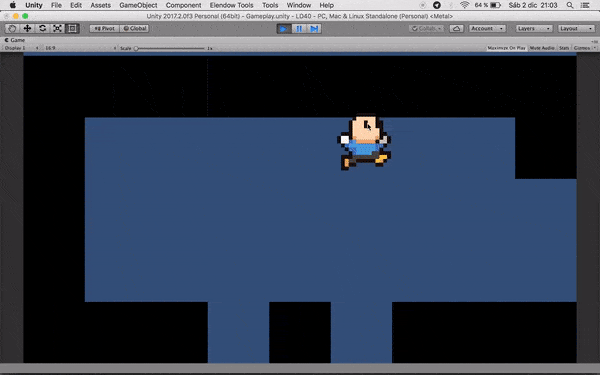The image size is (600, 375).
Task: Open the File menu
Action: pos(56,5)
